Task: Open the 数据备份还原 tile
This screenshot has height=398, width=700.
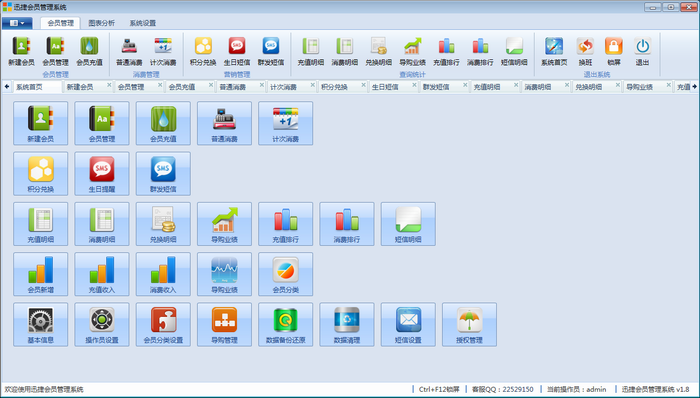Action: click(x=285, y=324)
